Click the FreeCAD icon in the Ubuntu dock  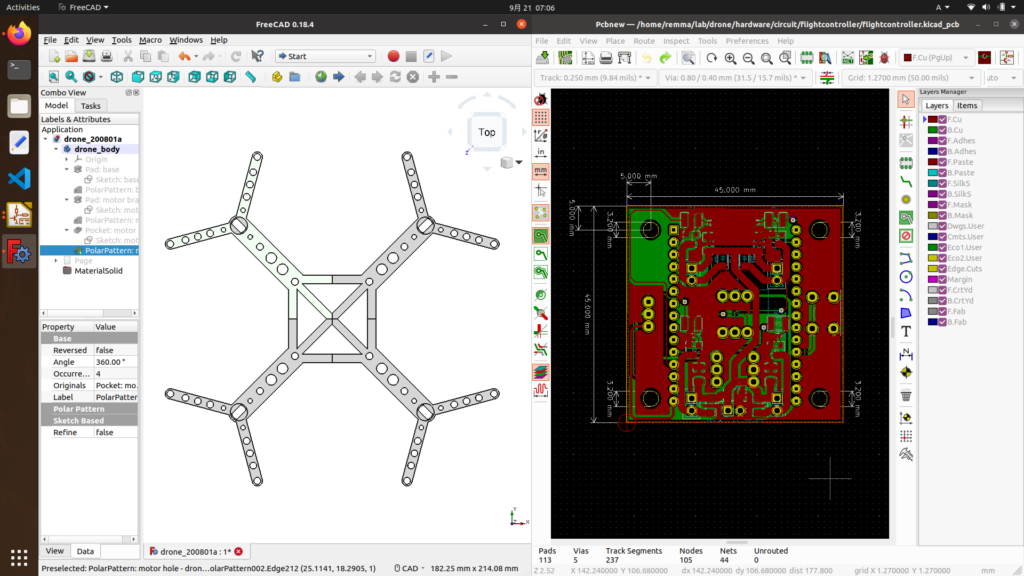17,252
